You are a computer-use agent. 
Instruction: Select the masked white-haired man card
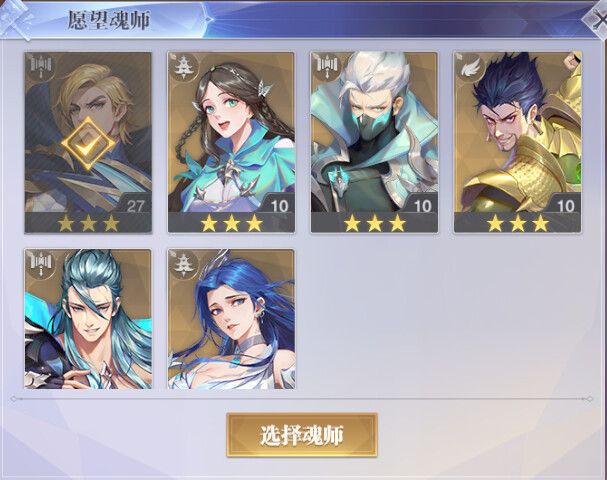tap(374, 142)
